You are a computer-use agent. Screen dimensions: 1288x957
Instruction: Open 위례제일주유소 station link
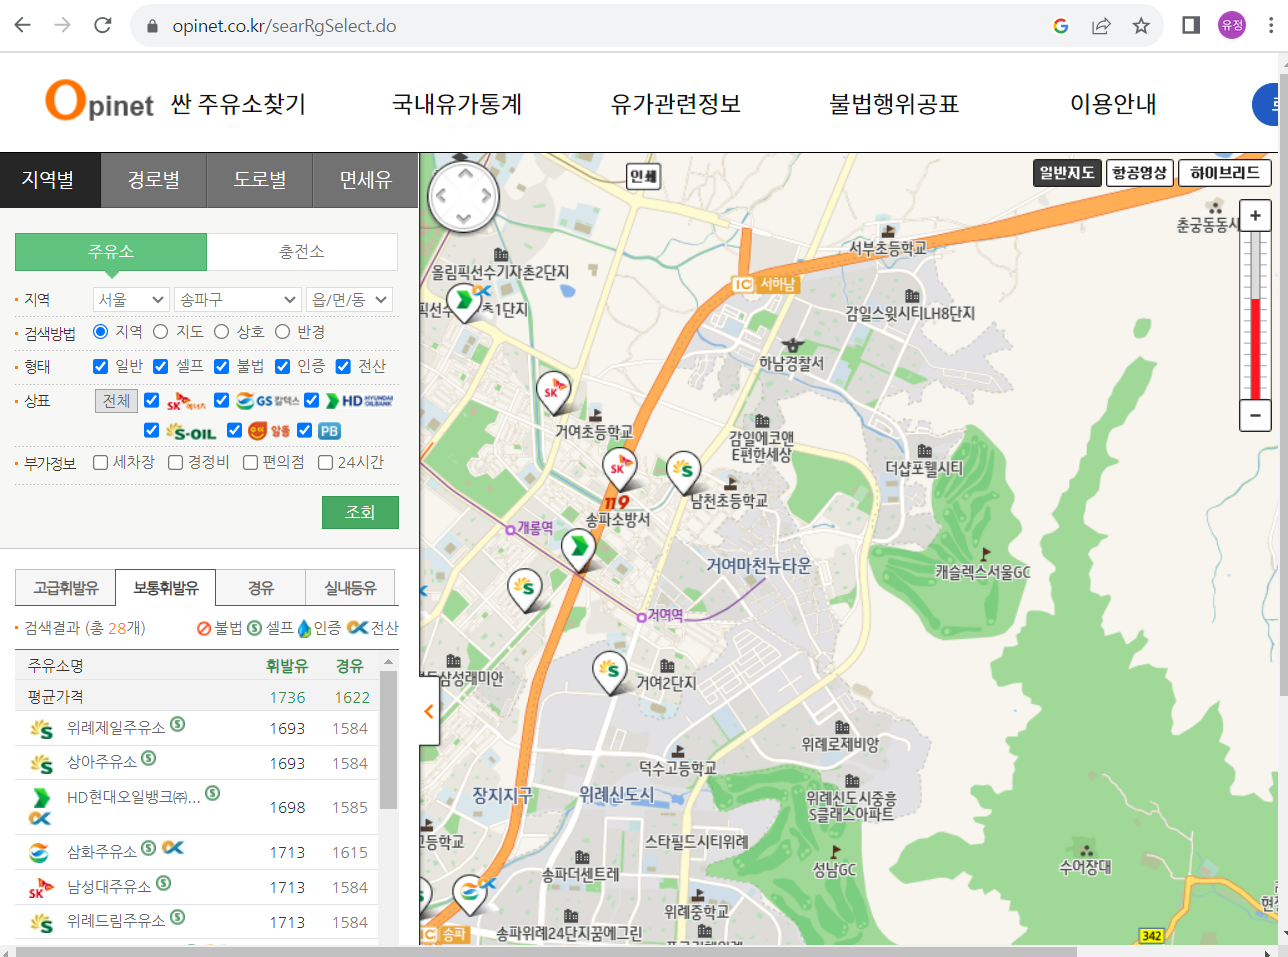116,728
